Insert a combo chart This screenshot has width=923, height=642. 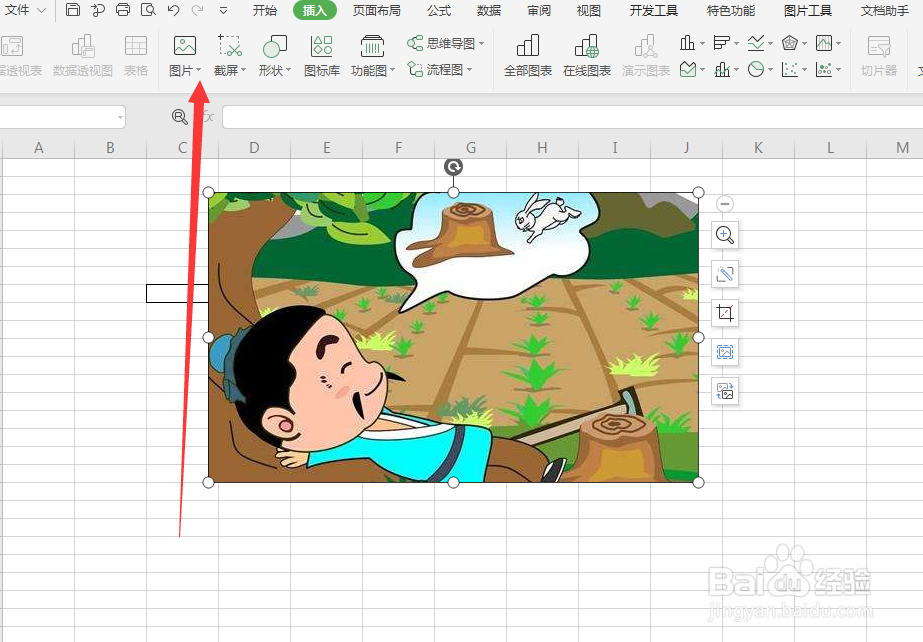point(721,69)
